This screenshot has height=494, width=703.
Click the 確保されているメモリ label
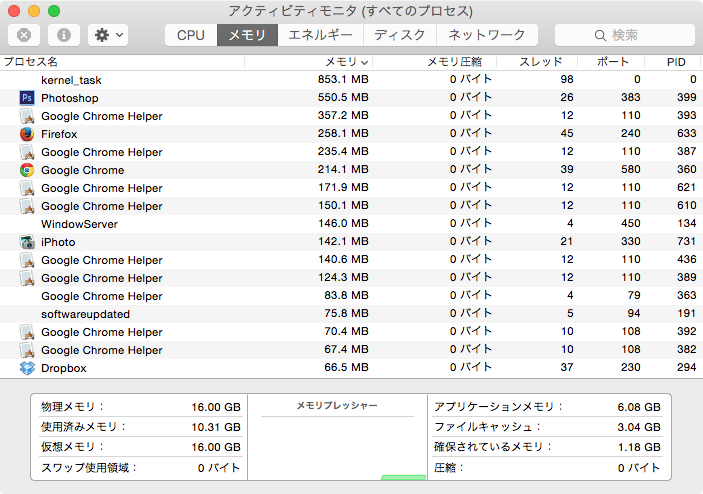click(x=492, y=446)
